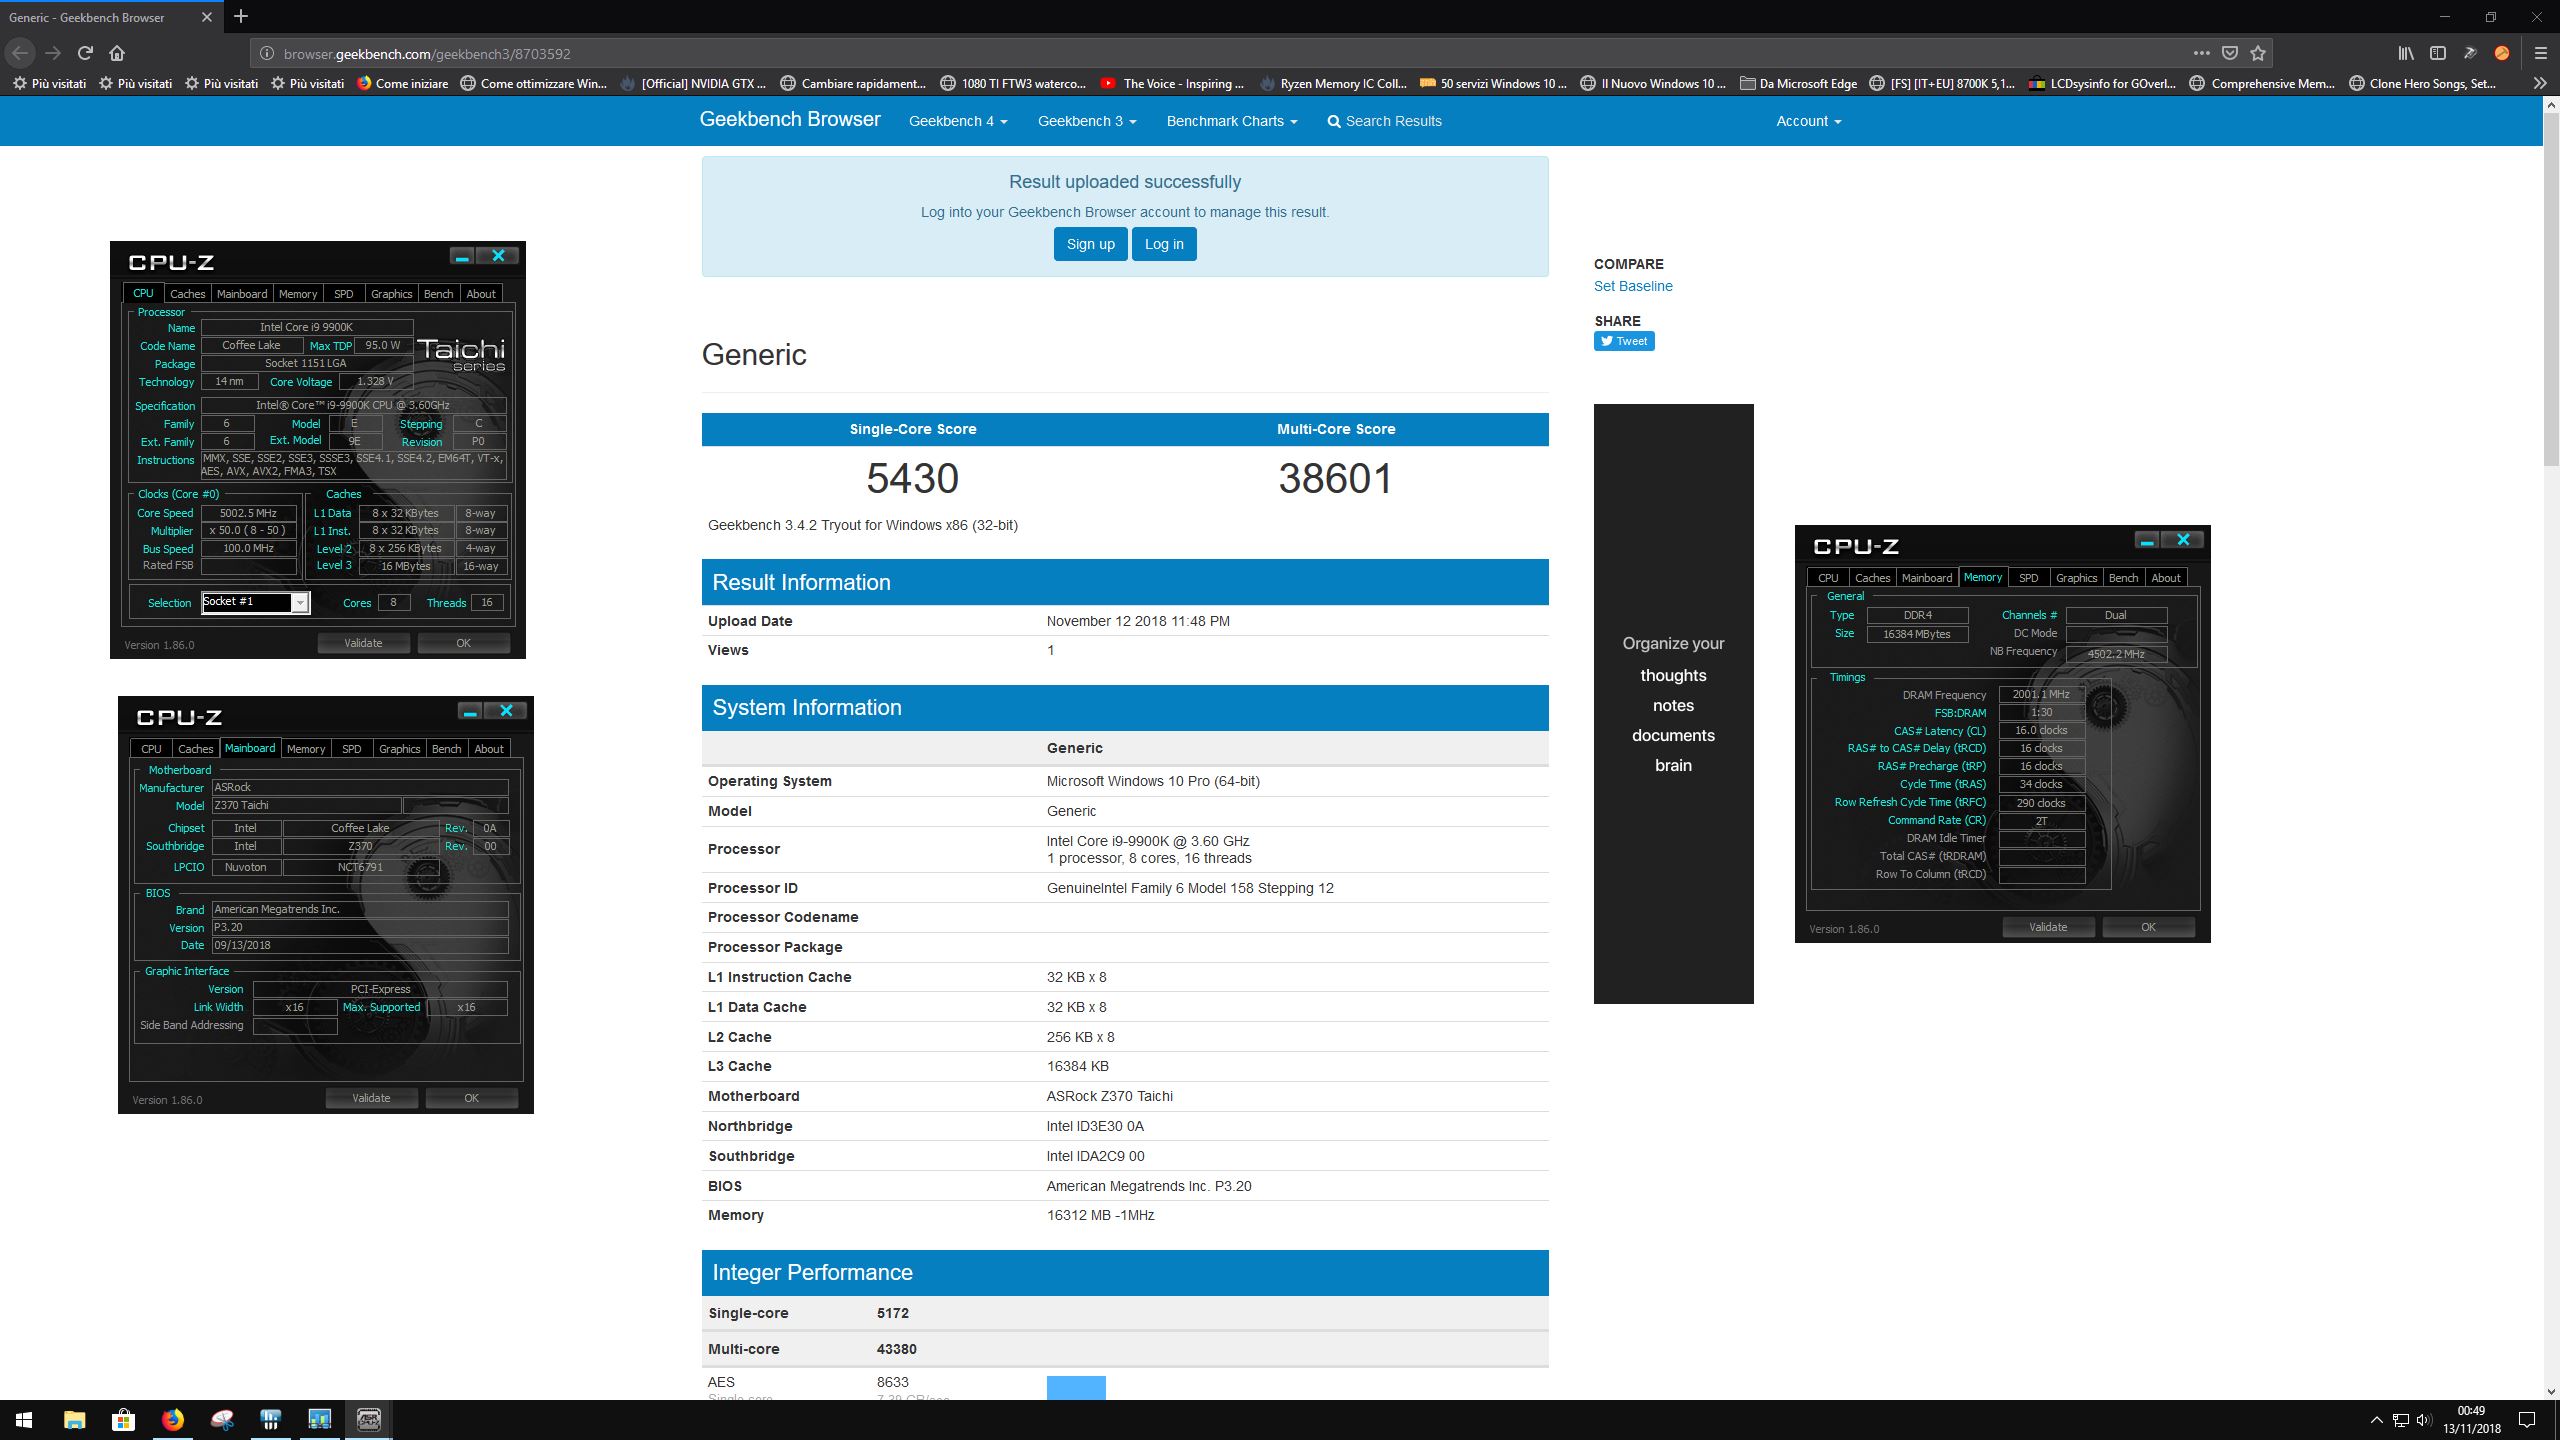Toggle the Firefox sidebar view icon
Viewport: 2560px width, 1440px height.
coord(2438,53)
